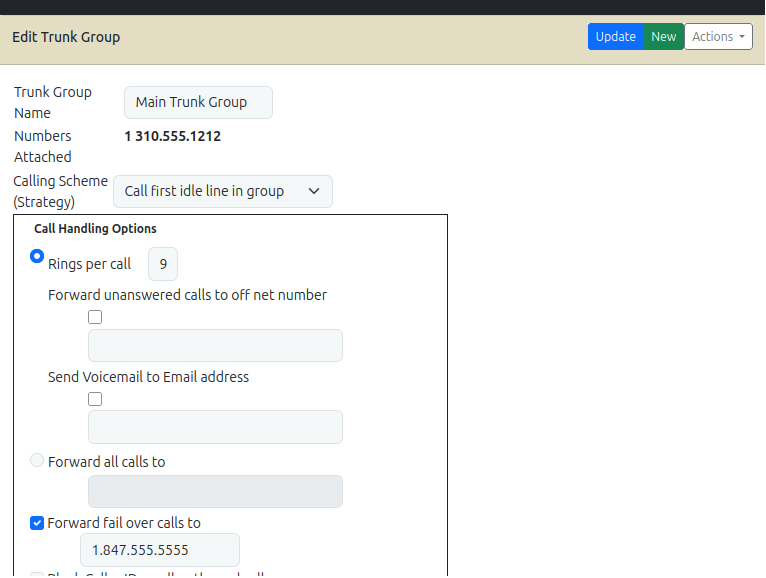This screenshot has width=766, height=578.
Task: Click the Call Handling Options heading
Action: [95, 229]
